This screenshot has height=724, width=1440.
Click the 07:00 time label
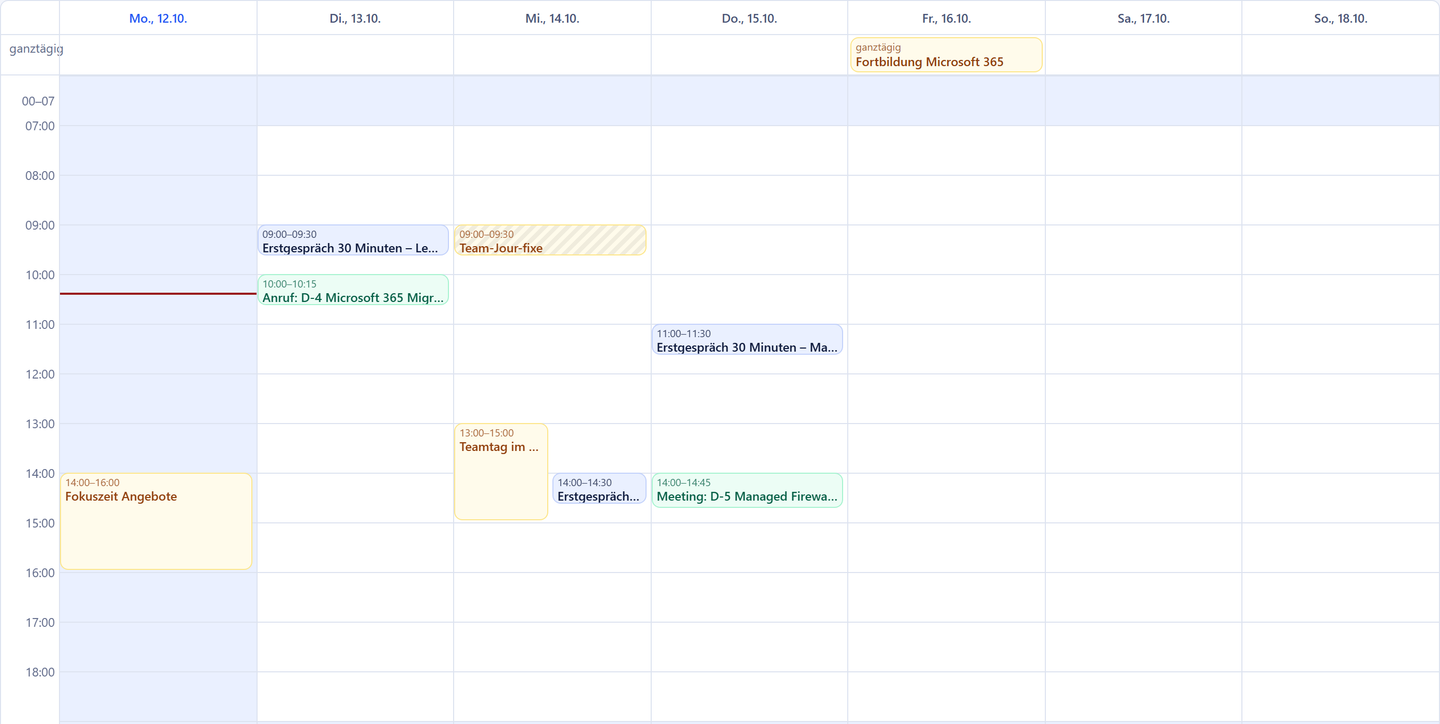[40, 126]
